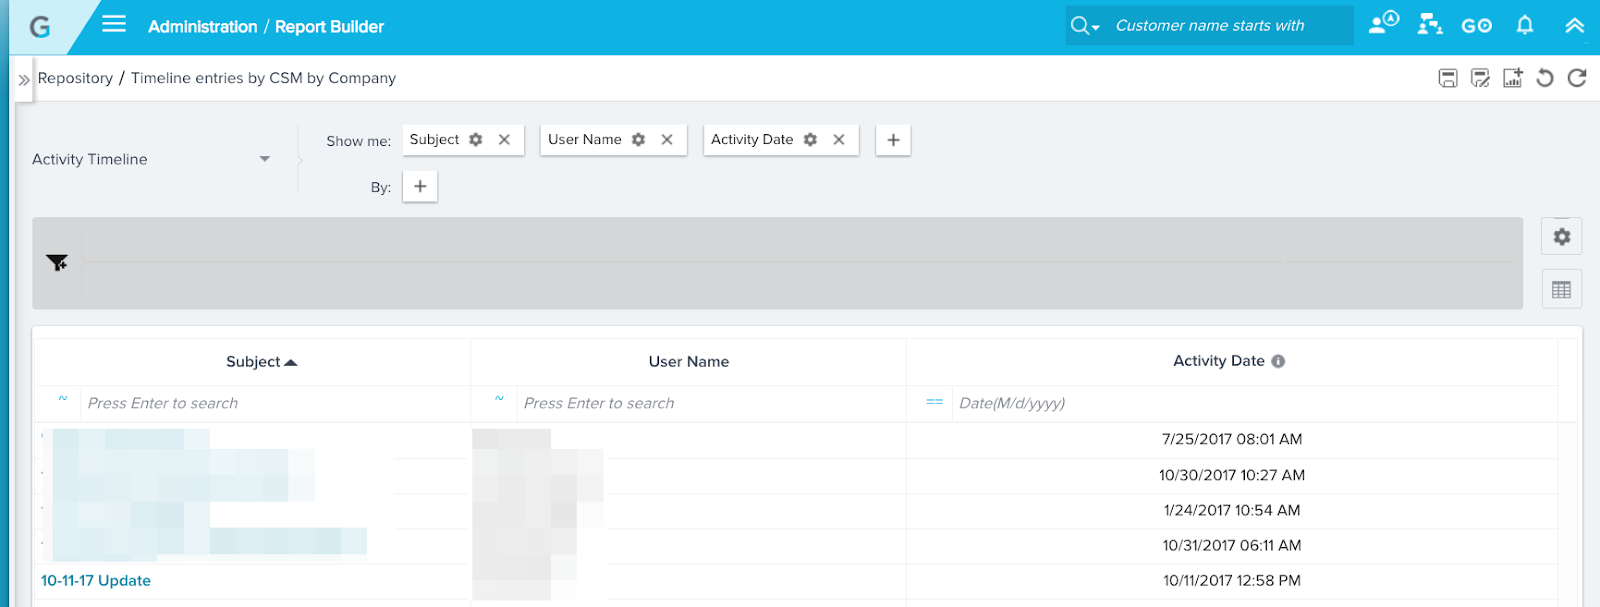The image size is (1600, 607).
Task: Click the Activity Date filter field
Action: coord(1254,403)
